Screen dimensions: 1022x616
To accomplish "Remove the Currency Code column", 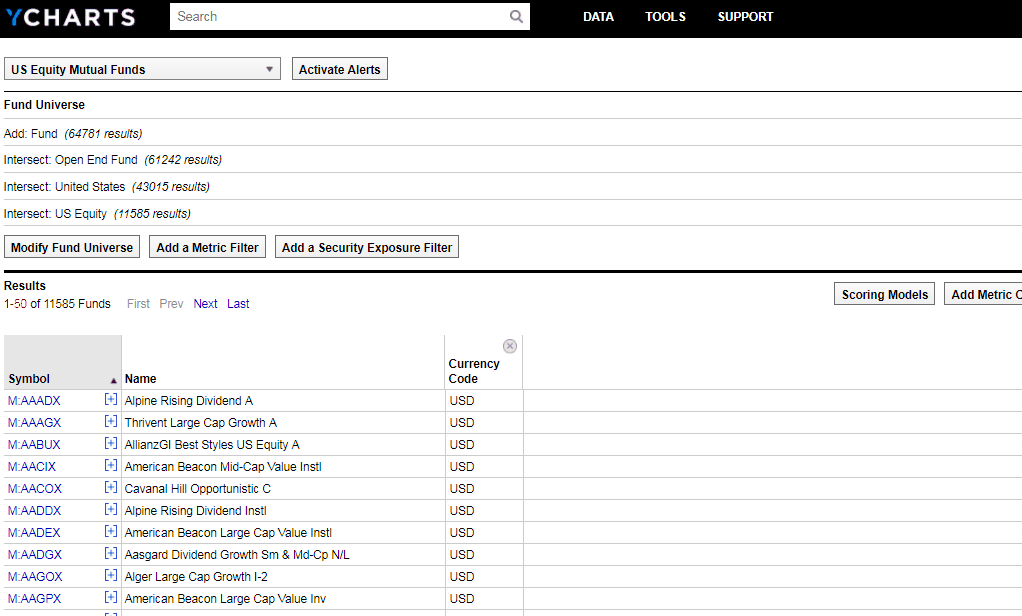I will pos(510,346).
